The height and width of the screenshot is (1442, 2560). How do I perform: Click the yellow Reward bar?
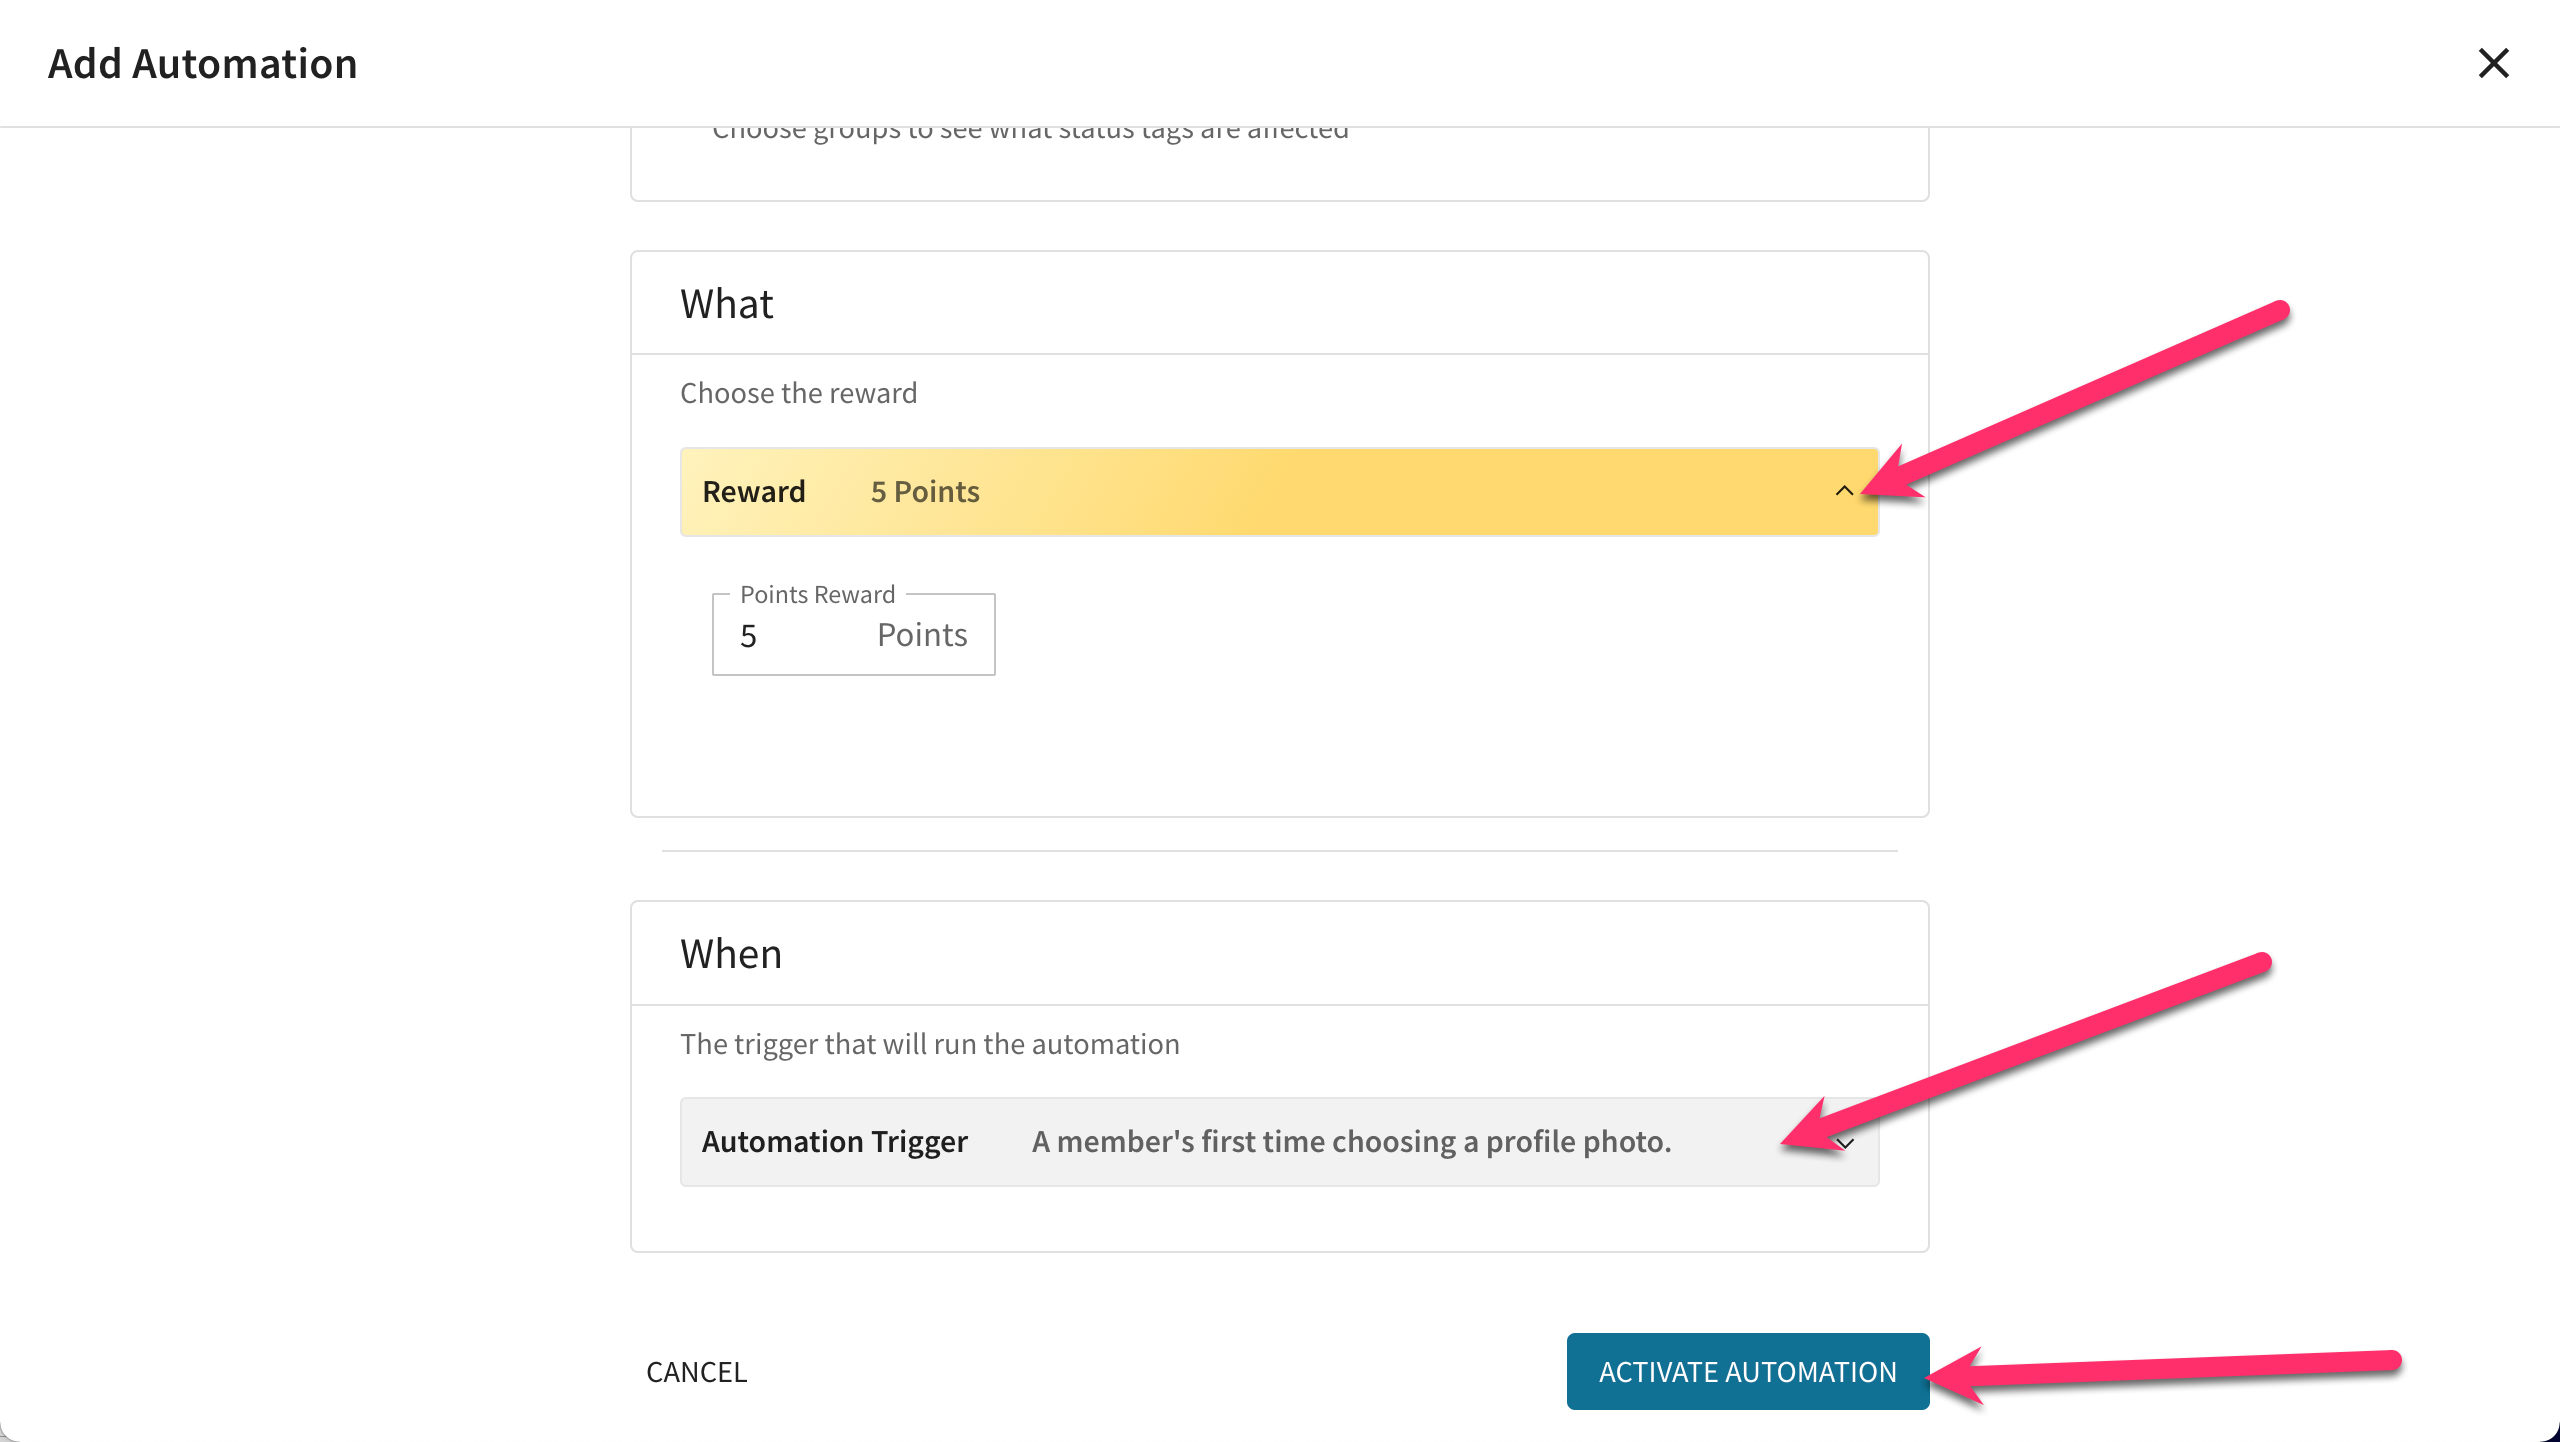(x=1279, y=492)
